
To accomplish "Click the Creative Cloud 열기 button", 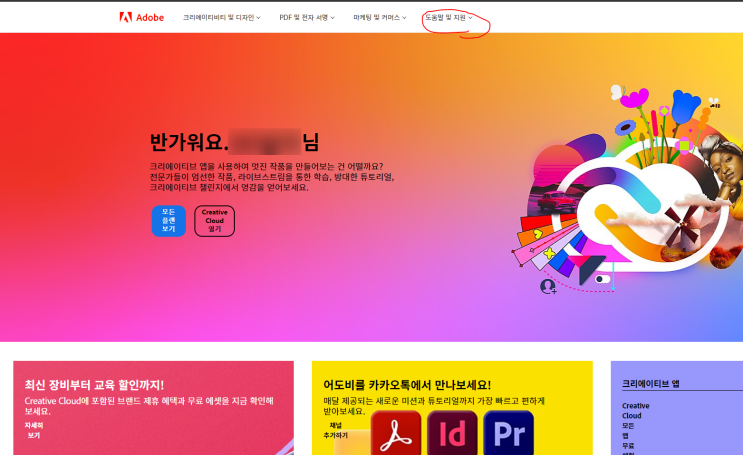I will tap(215, 221).
